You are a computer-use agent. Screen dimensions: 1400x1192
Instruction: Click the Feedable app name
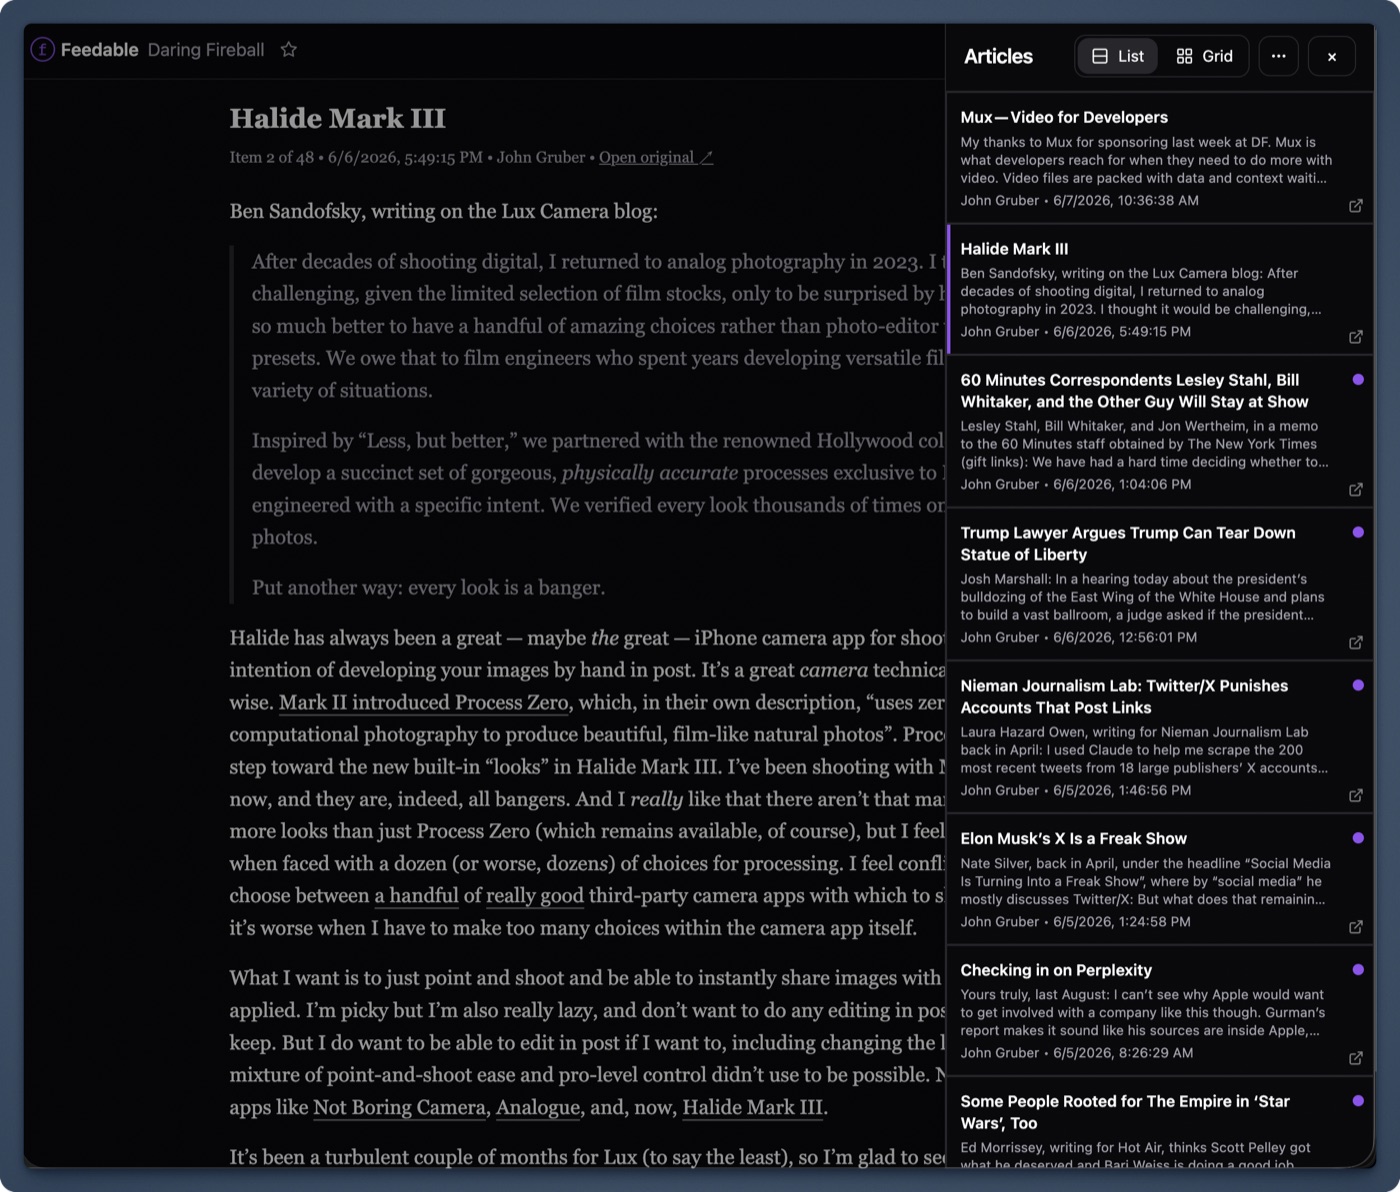[x=99, y=50]
